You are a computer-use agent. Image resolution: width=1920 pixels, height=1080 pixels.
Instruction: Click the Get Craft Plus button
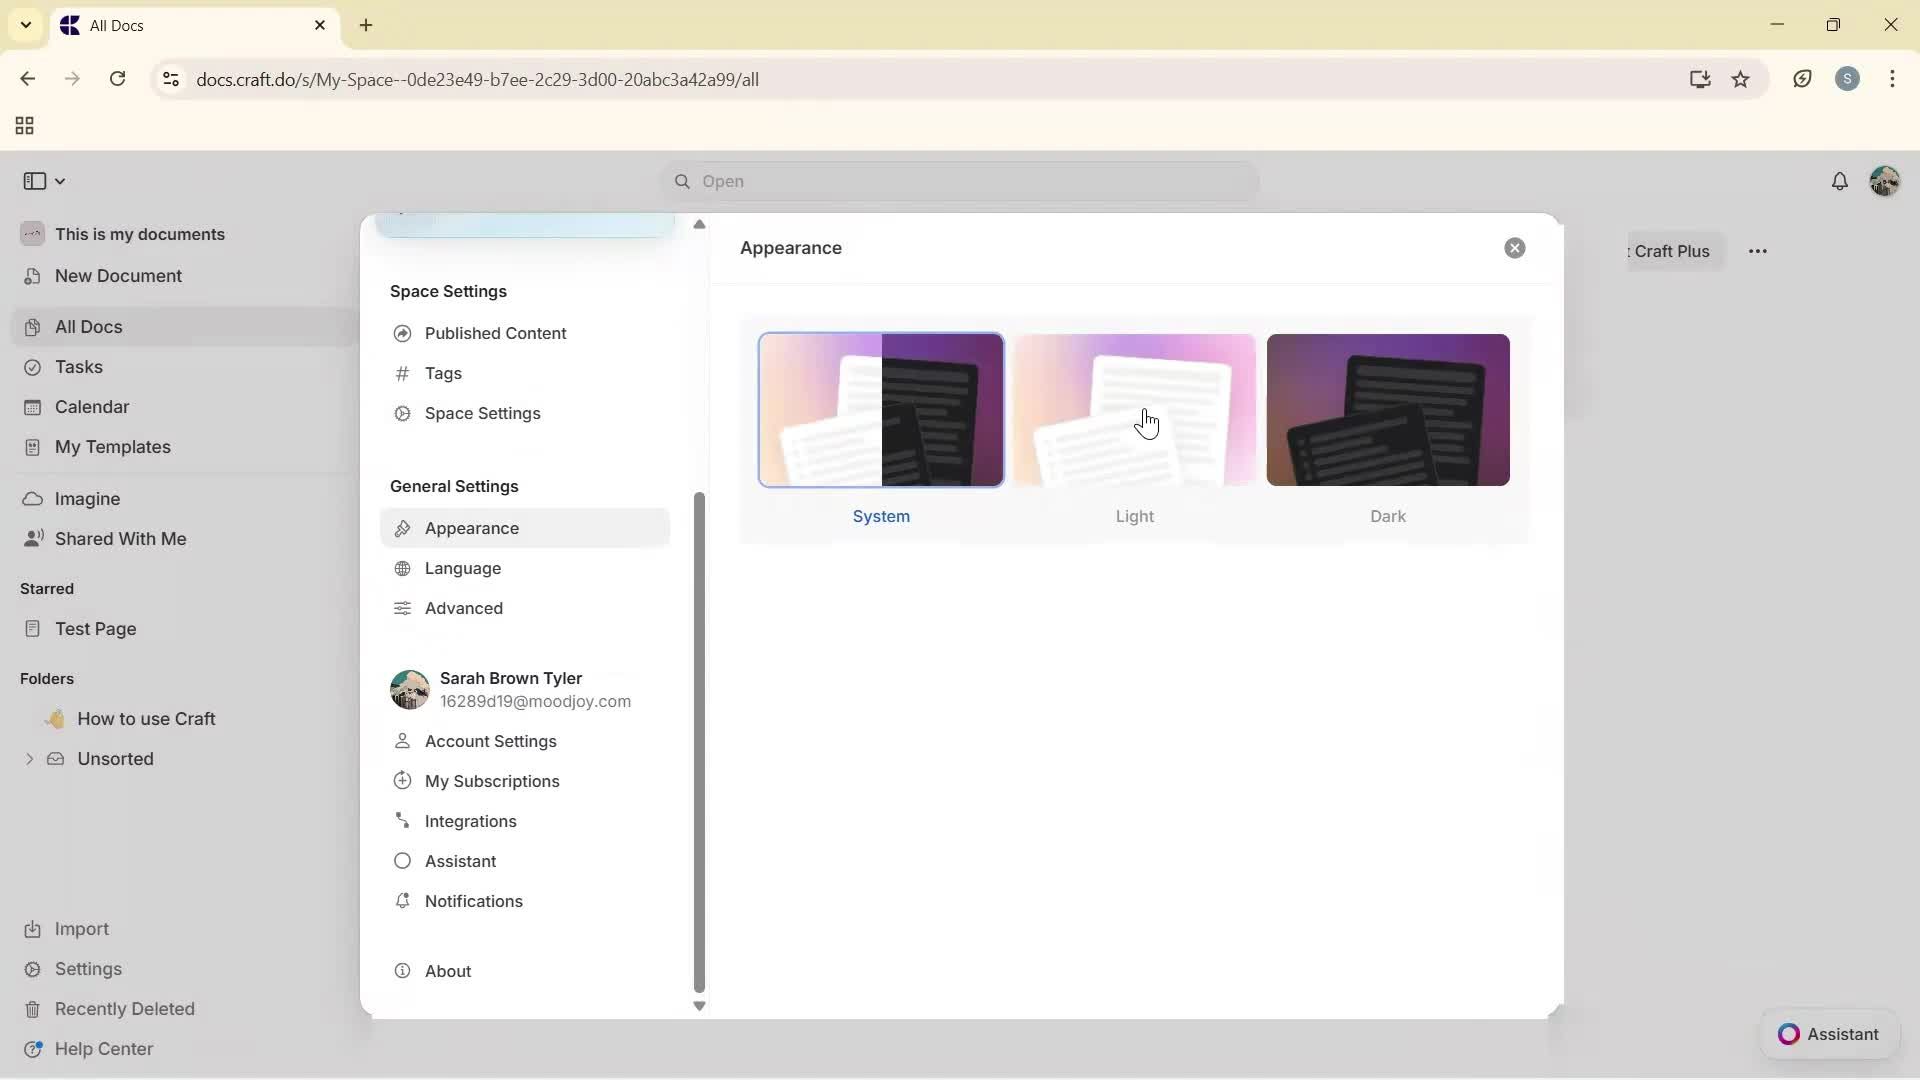coord(1670,251)
